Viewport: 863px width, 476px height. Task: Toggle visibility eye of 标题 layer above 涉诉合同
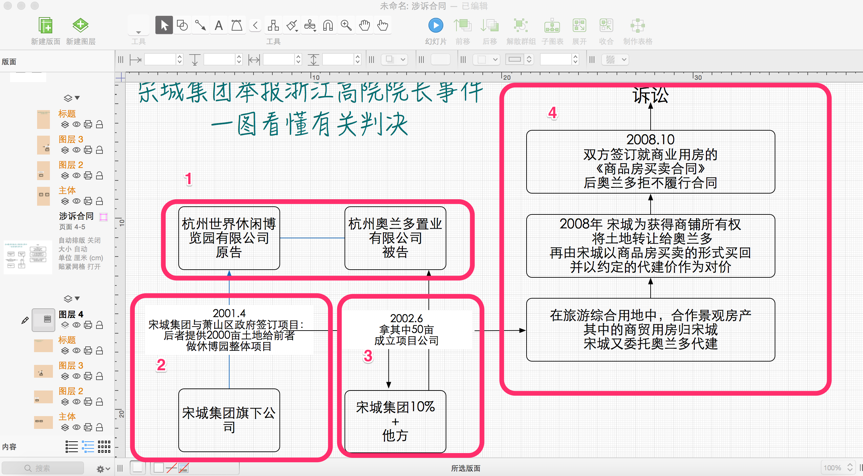pyautogui.click(x=77, y=125)
